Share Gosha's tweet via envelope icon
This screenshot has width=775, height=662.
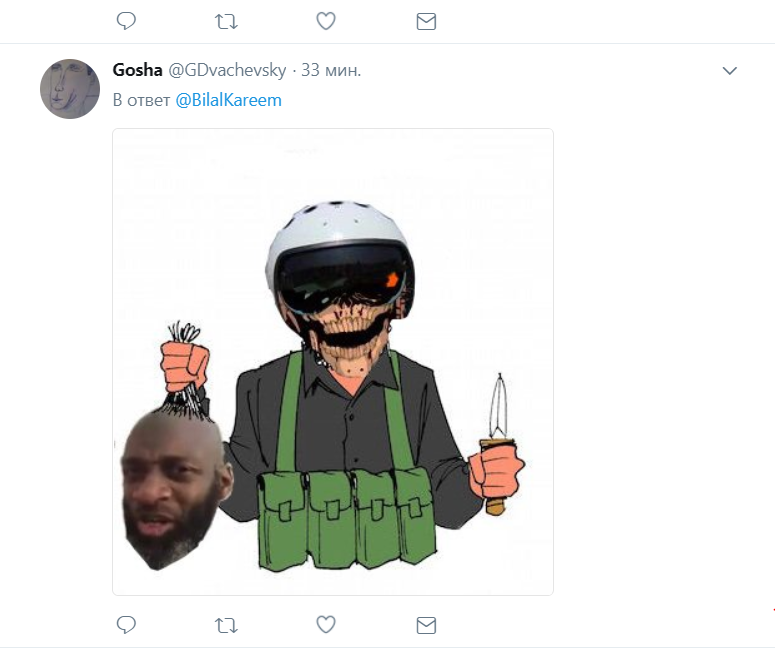[426, 625]
